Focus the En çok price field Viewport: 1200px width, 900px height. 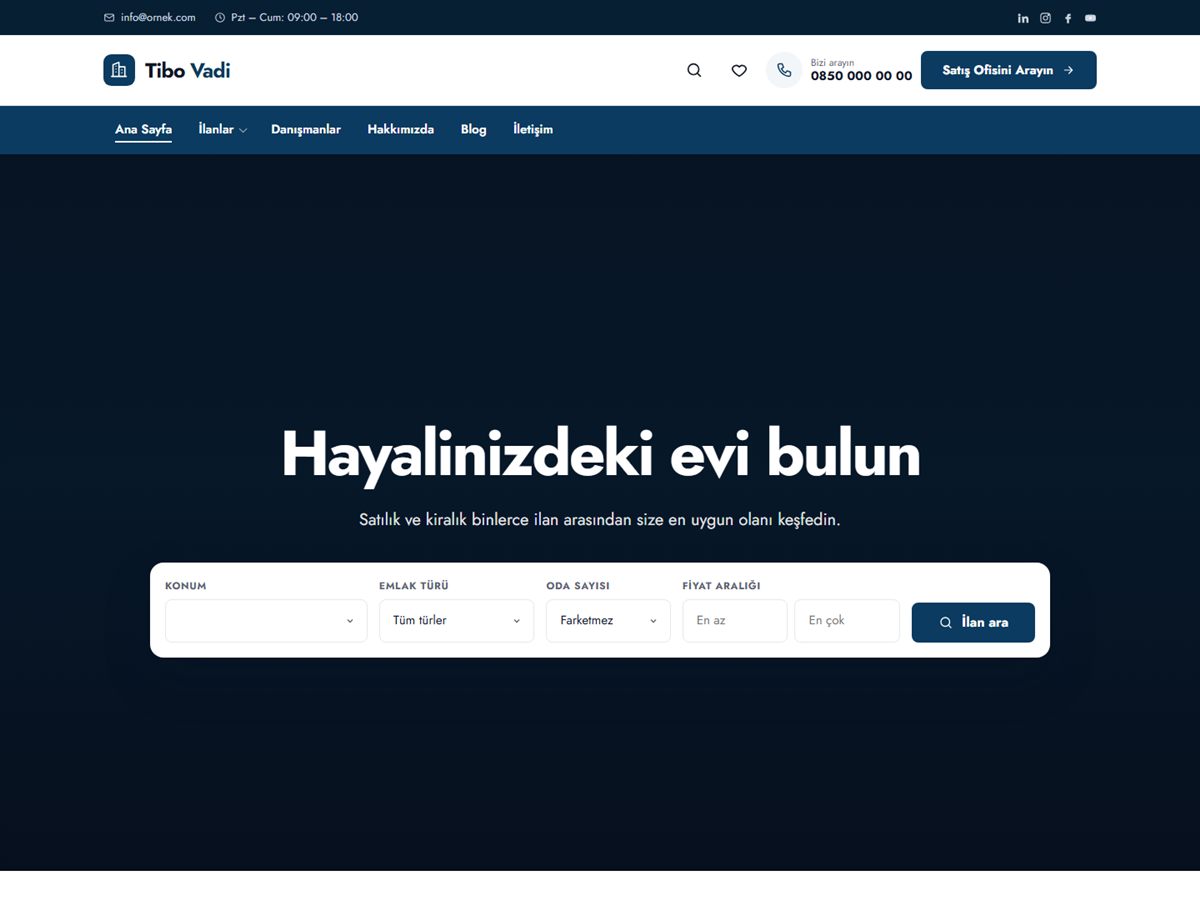click(x=847, y=621)
